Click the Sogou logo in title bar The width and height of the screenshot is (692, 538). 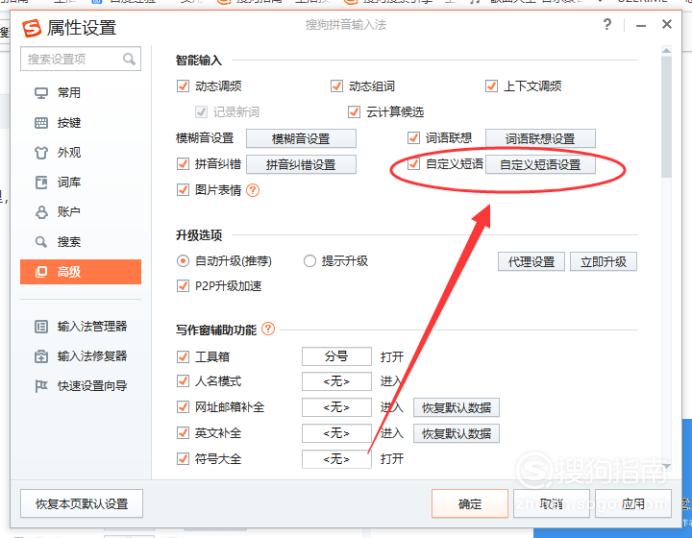[x=32, y=28]
